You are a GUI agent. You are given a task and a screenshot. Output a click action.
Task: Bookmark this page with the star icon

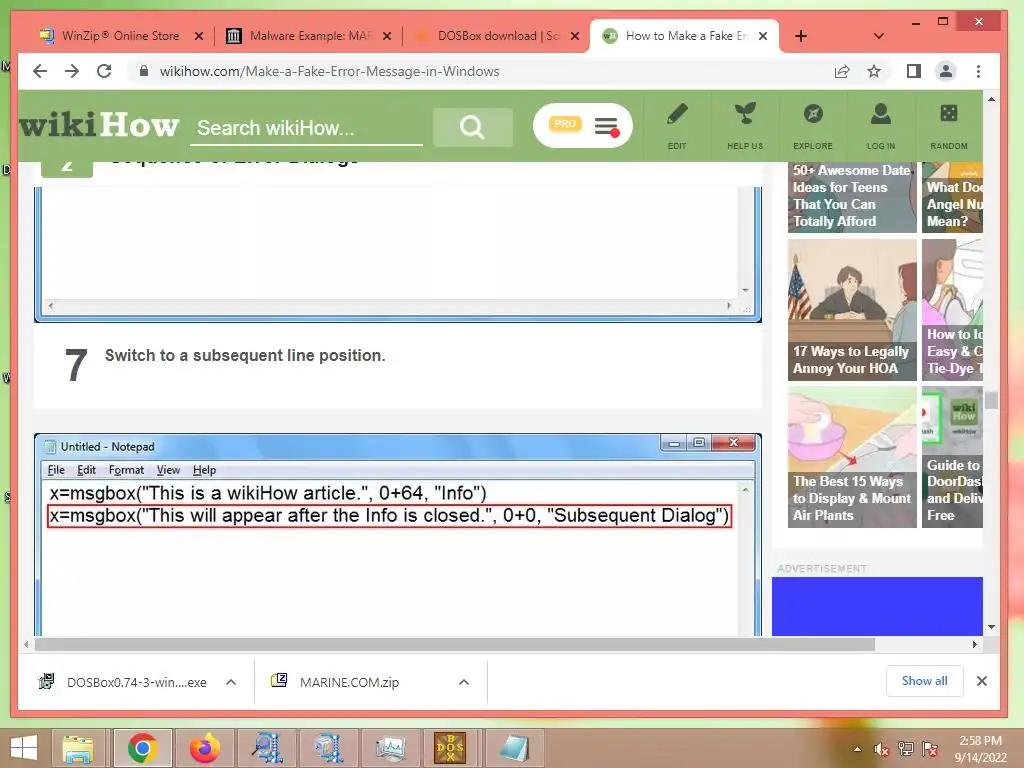click(874, 71)
